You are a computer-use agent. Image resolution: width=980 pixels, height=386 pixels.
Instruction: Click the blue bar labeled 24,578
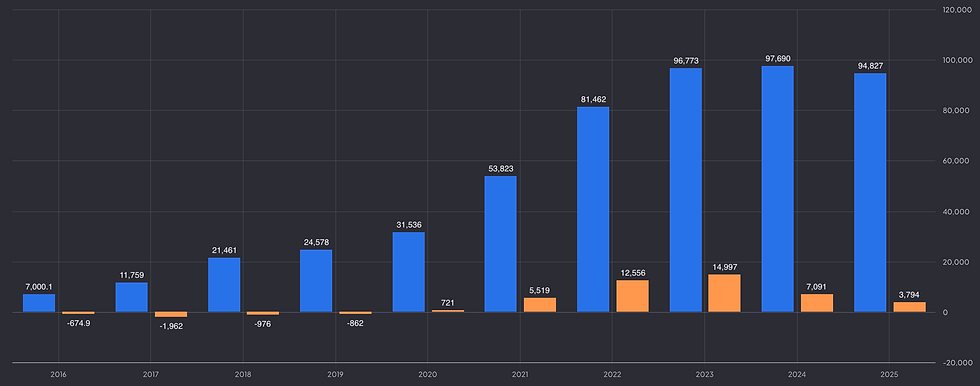click(x=316, y=281)
